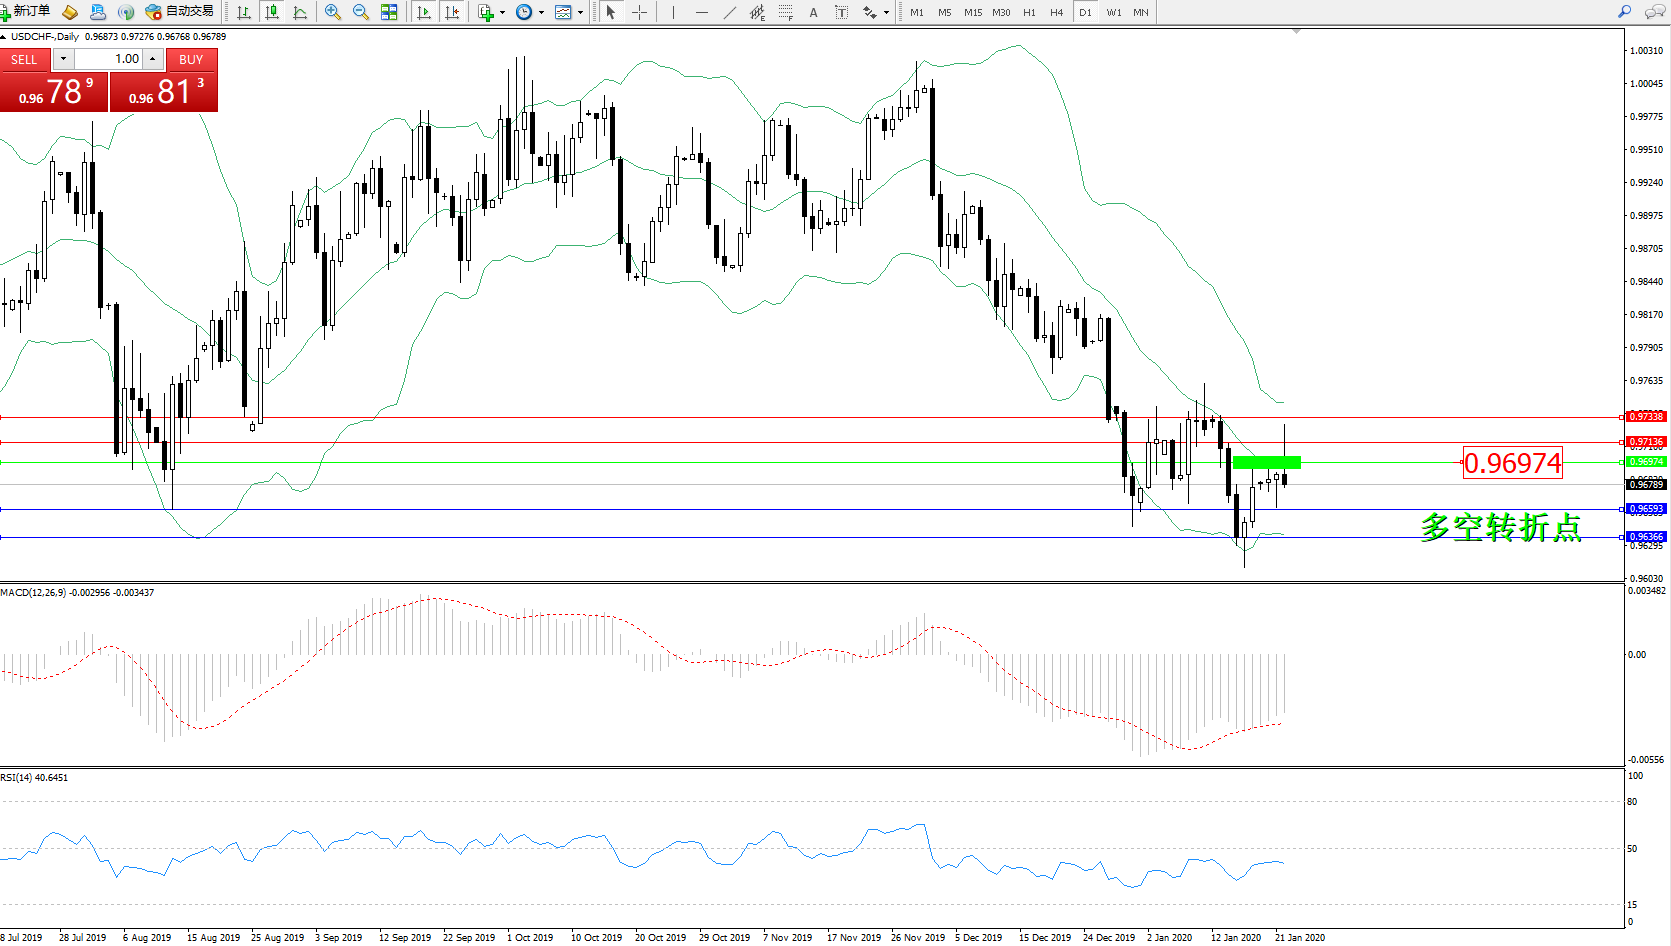Draw a trendline with the trendline tool
Viewport: 1671px width, 946px height.
(x=730, y=12)
